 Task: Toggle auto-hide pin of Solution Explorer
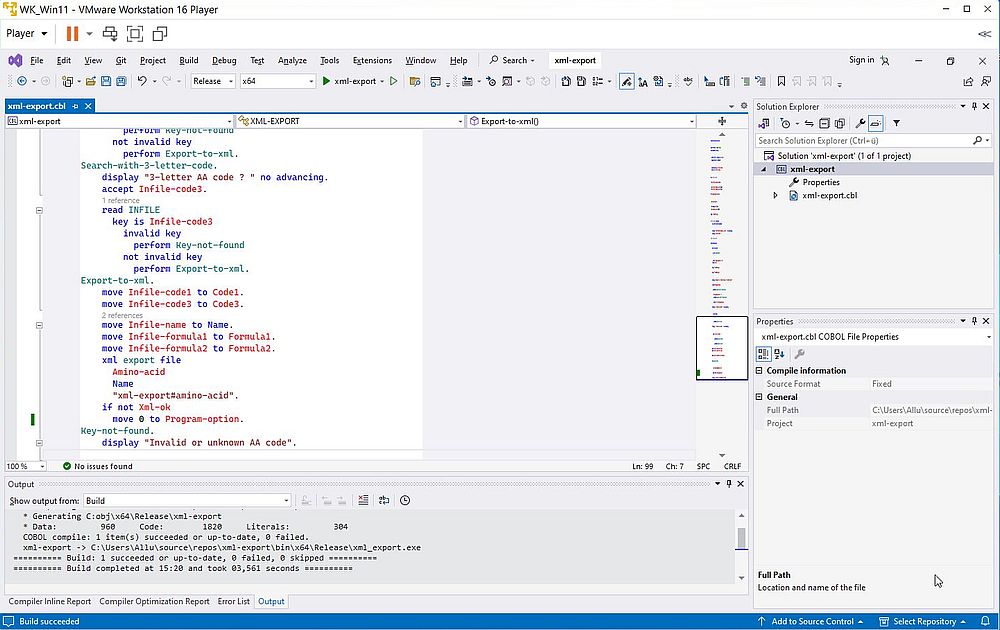(974, 106)
